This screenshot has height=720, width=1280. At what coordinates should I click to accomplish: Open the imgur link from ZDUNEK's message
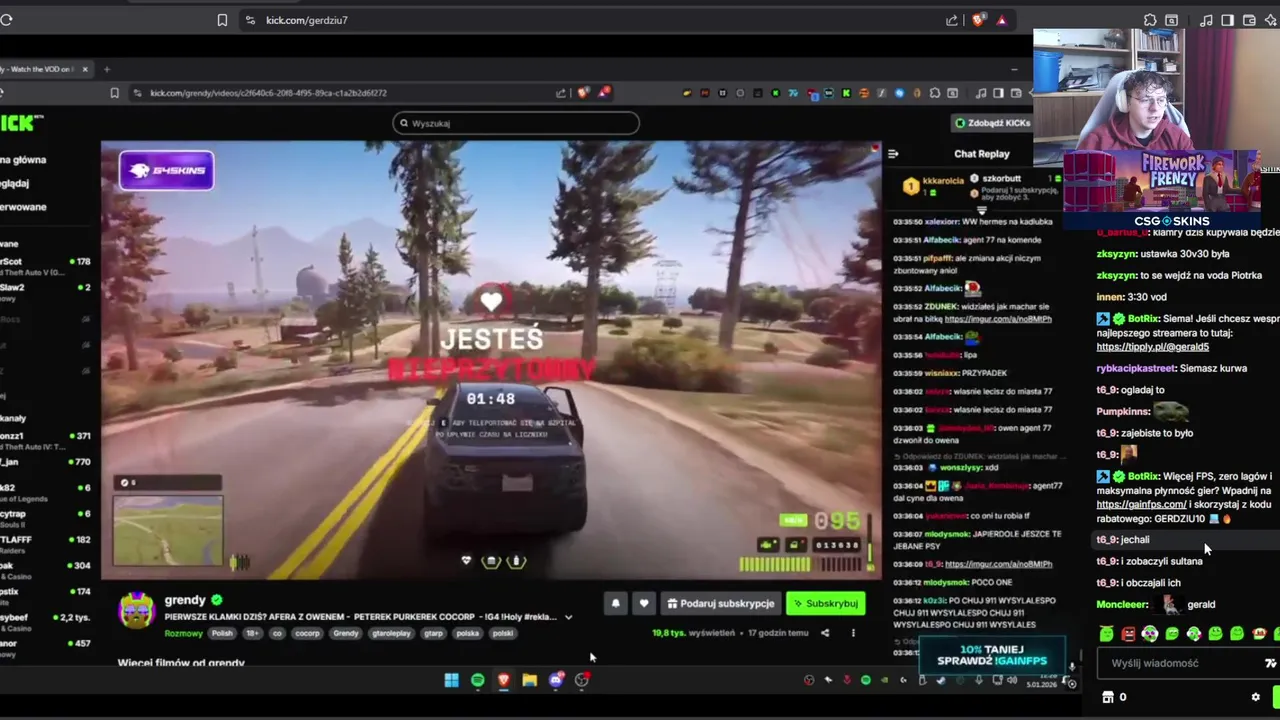[998, 319]
